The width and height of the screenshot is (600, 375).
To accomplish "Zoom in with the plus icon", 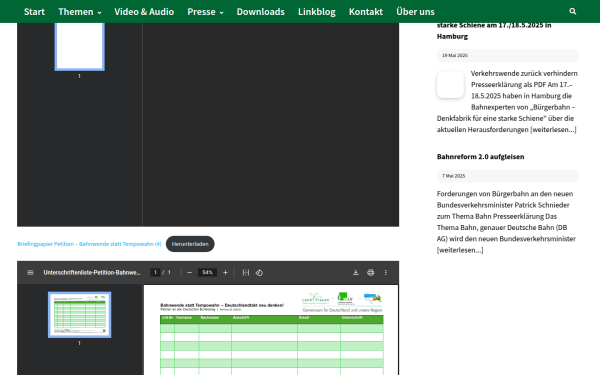I will click(225, 272).
